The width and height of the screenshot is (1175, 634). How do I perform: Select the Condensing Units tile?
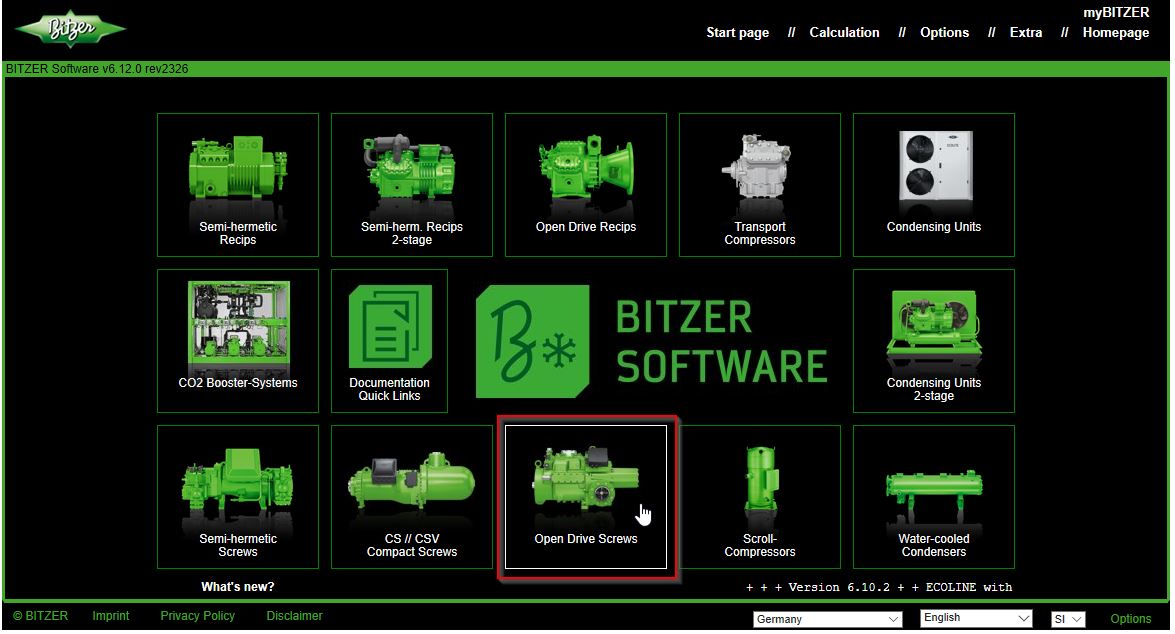(x=933, y=185)
